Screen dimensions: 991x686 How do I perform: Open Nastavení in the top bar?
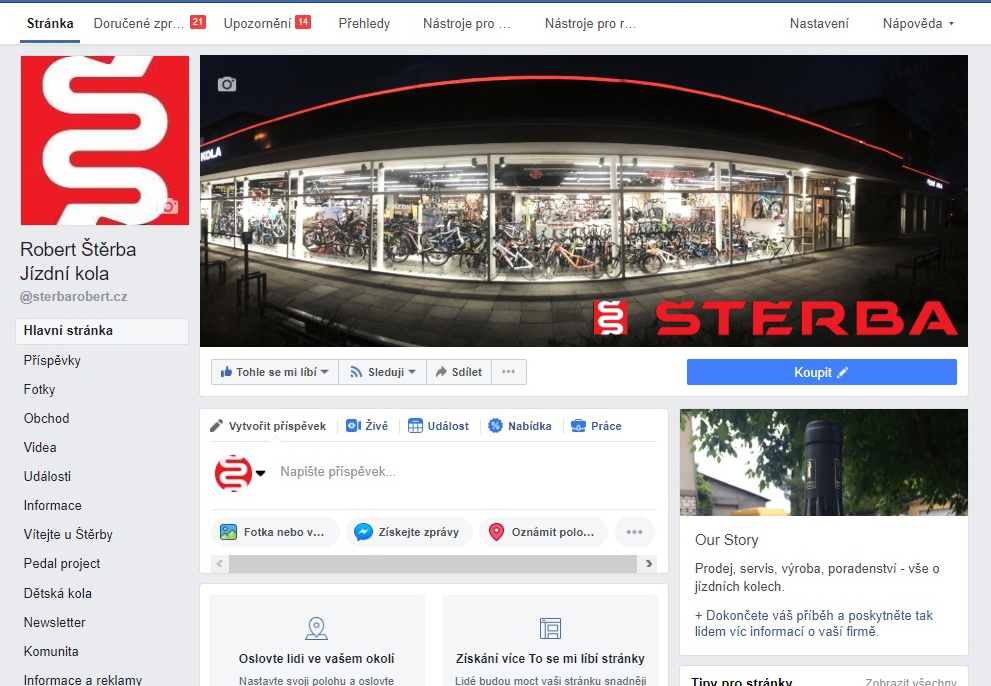point(819,23)
